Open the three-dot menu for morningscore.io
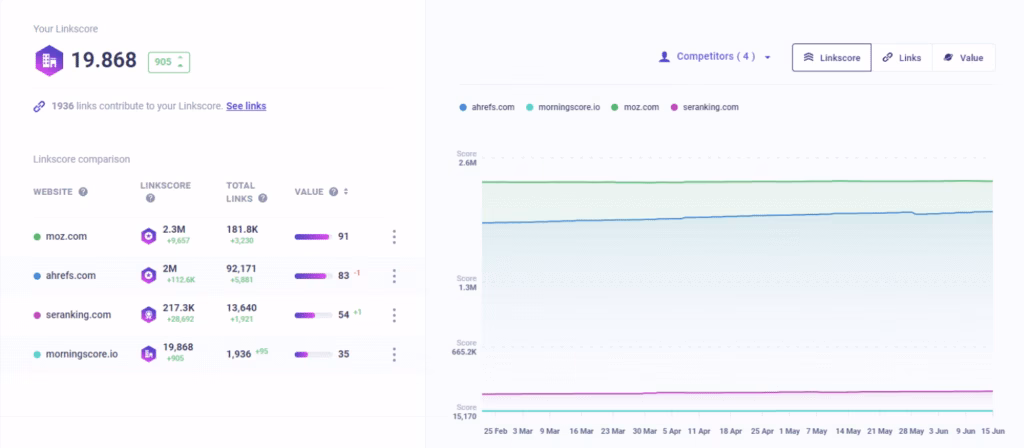 394,354
